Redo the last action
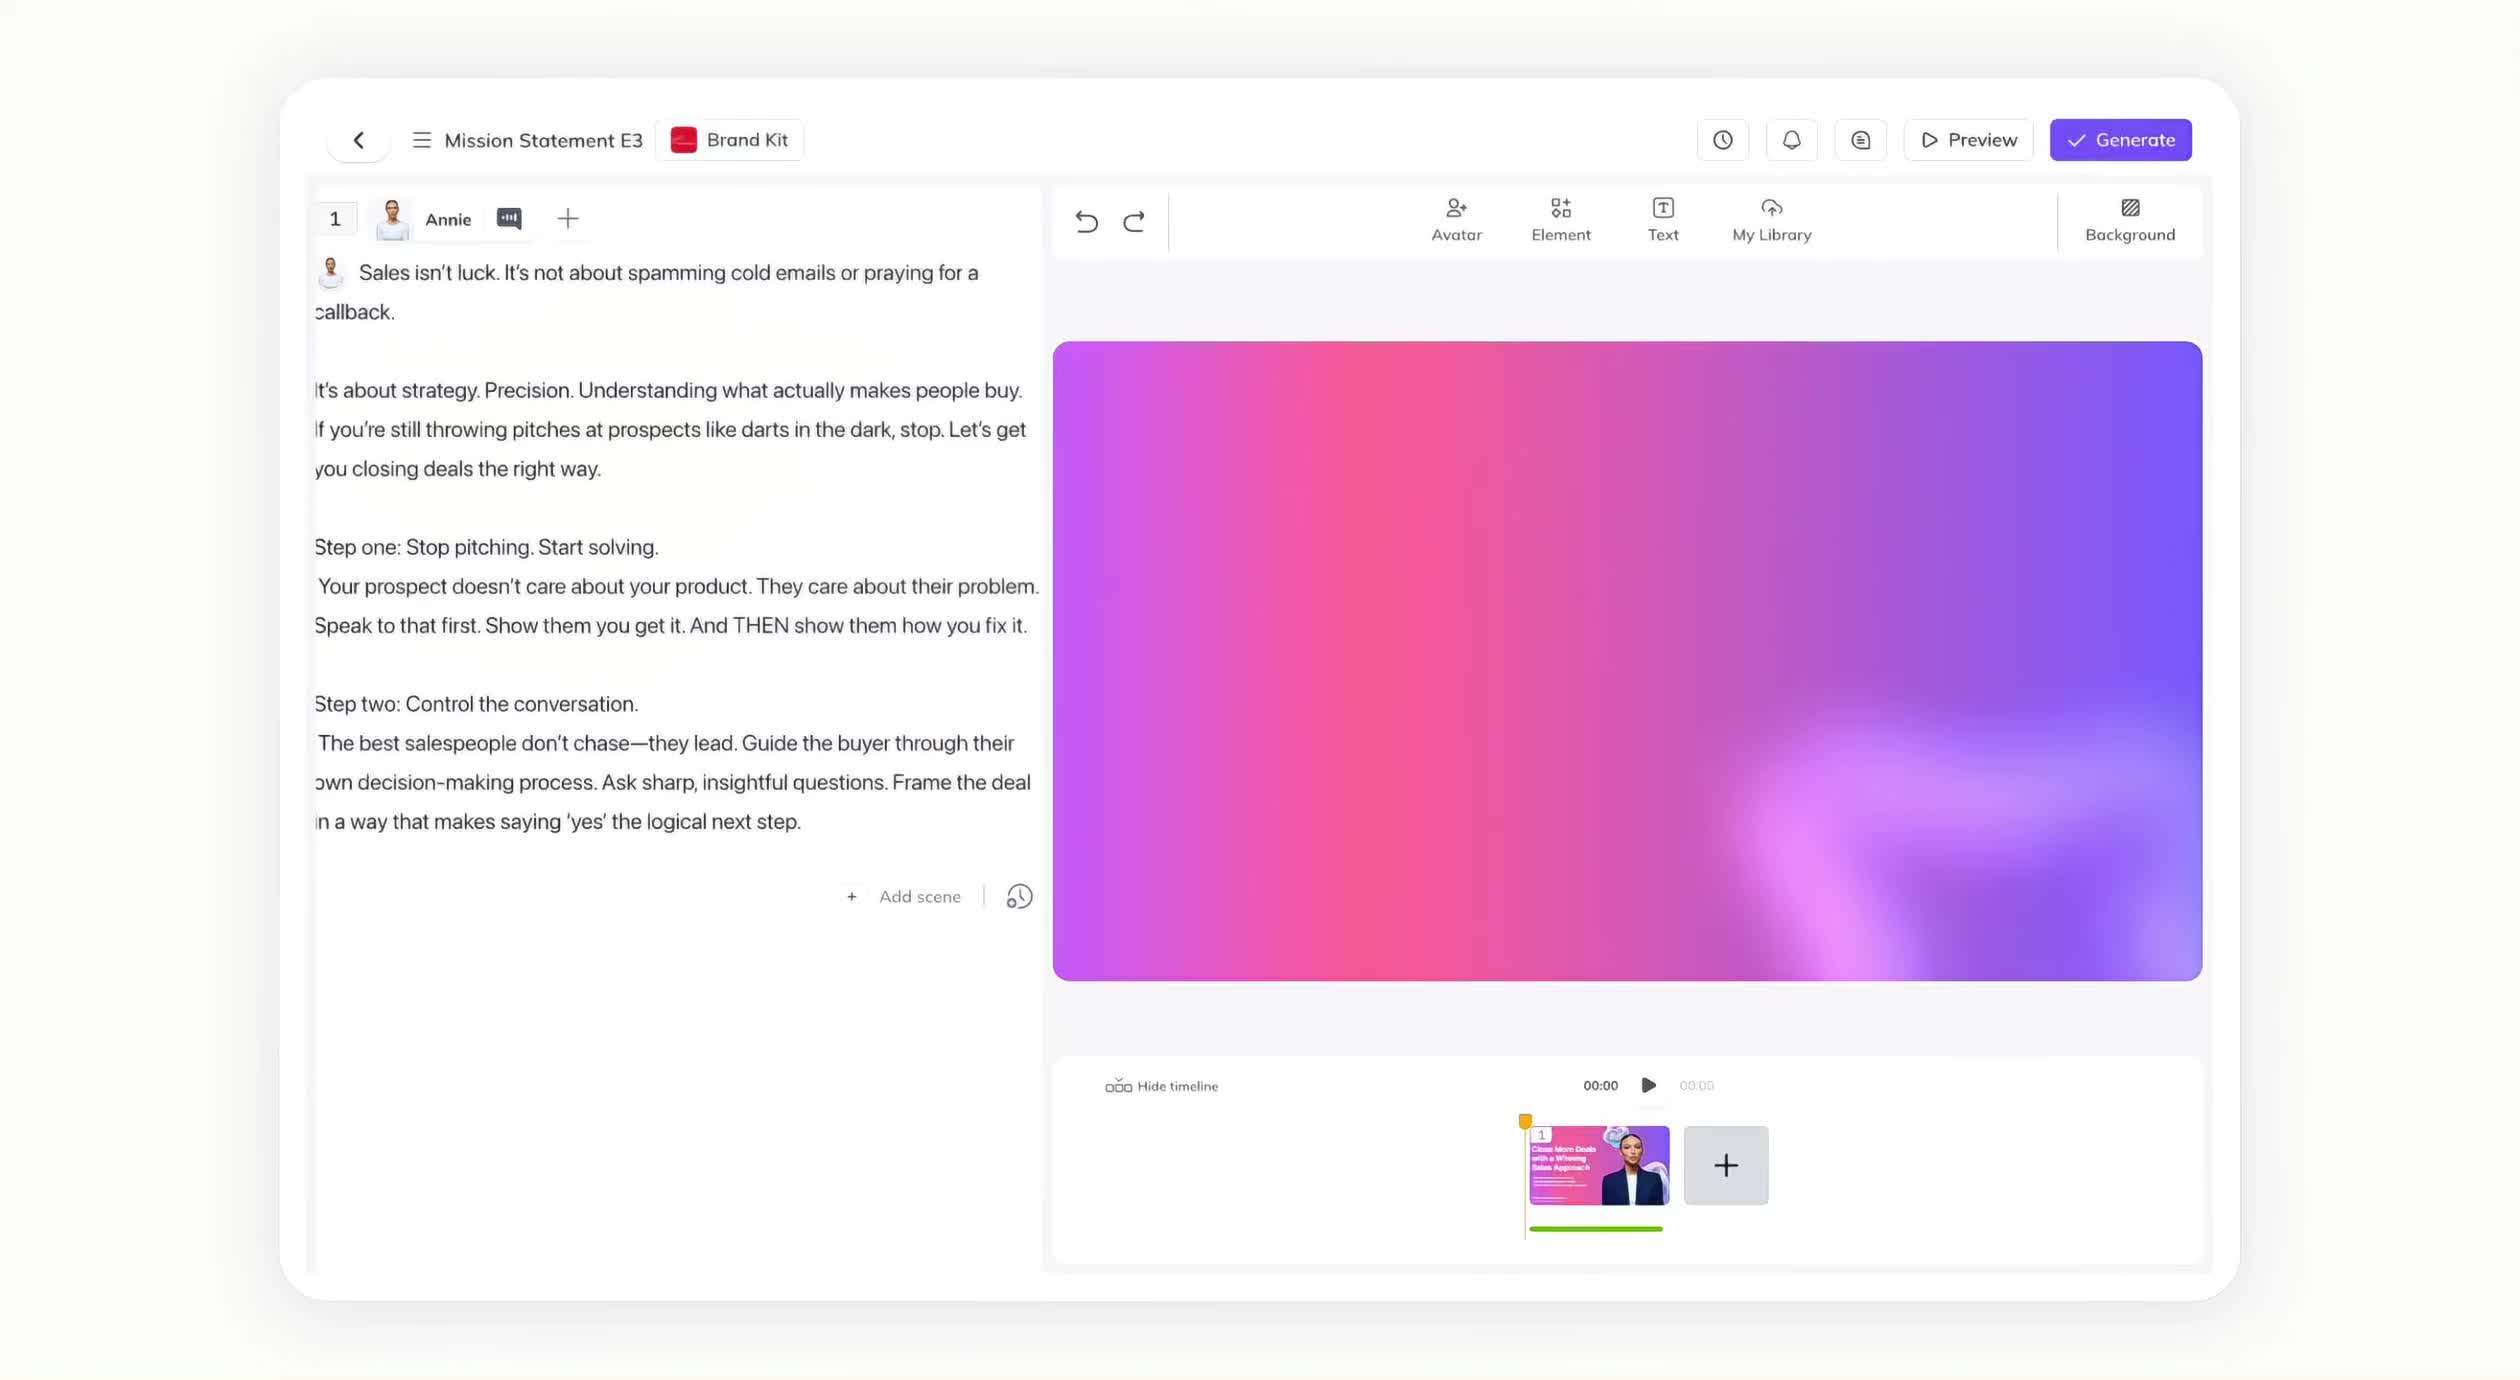This screenshot has height=1380, width=2520. point(1133,221)
